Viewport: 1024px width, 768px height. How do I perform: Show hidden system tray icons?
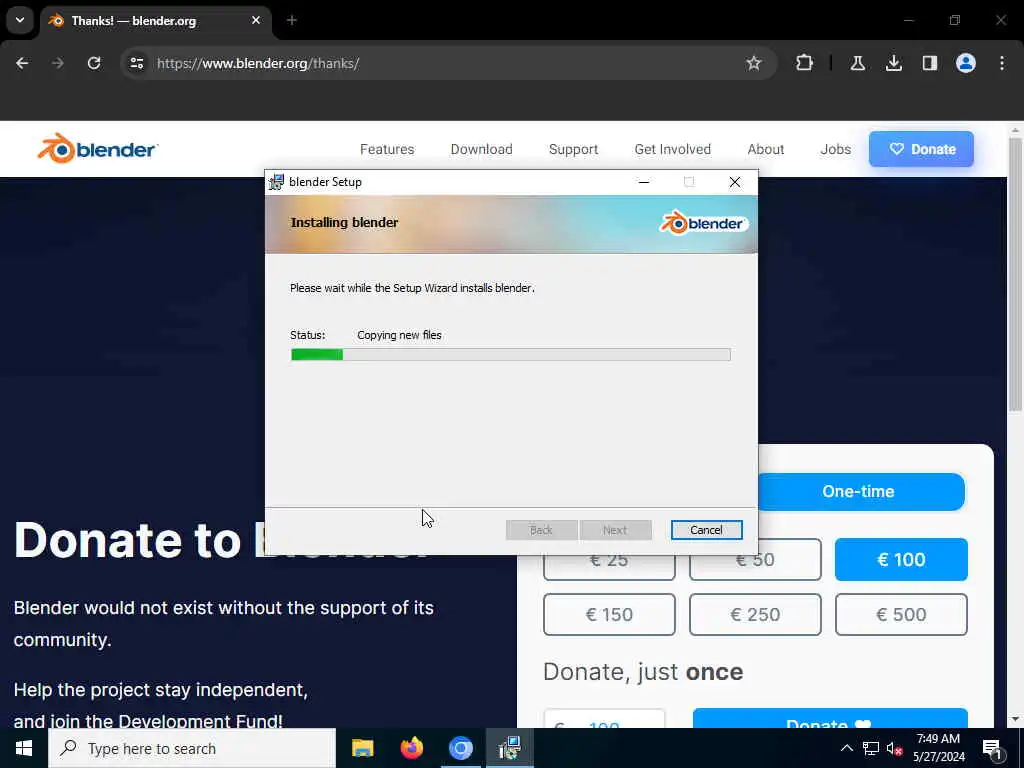[x=846, y=748]
